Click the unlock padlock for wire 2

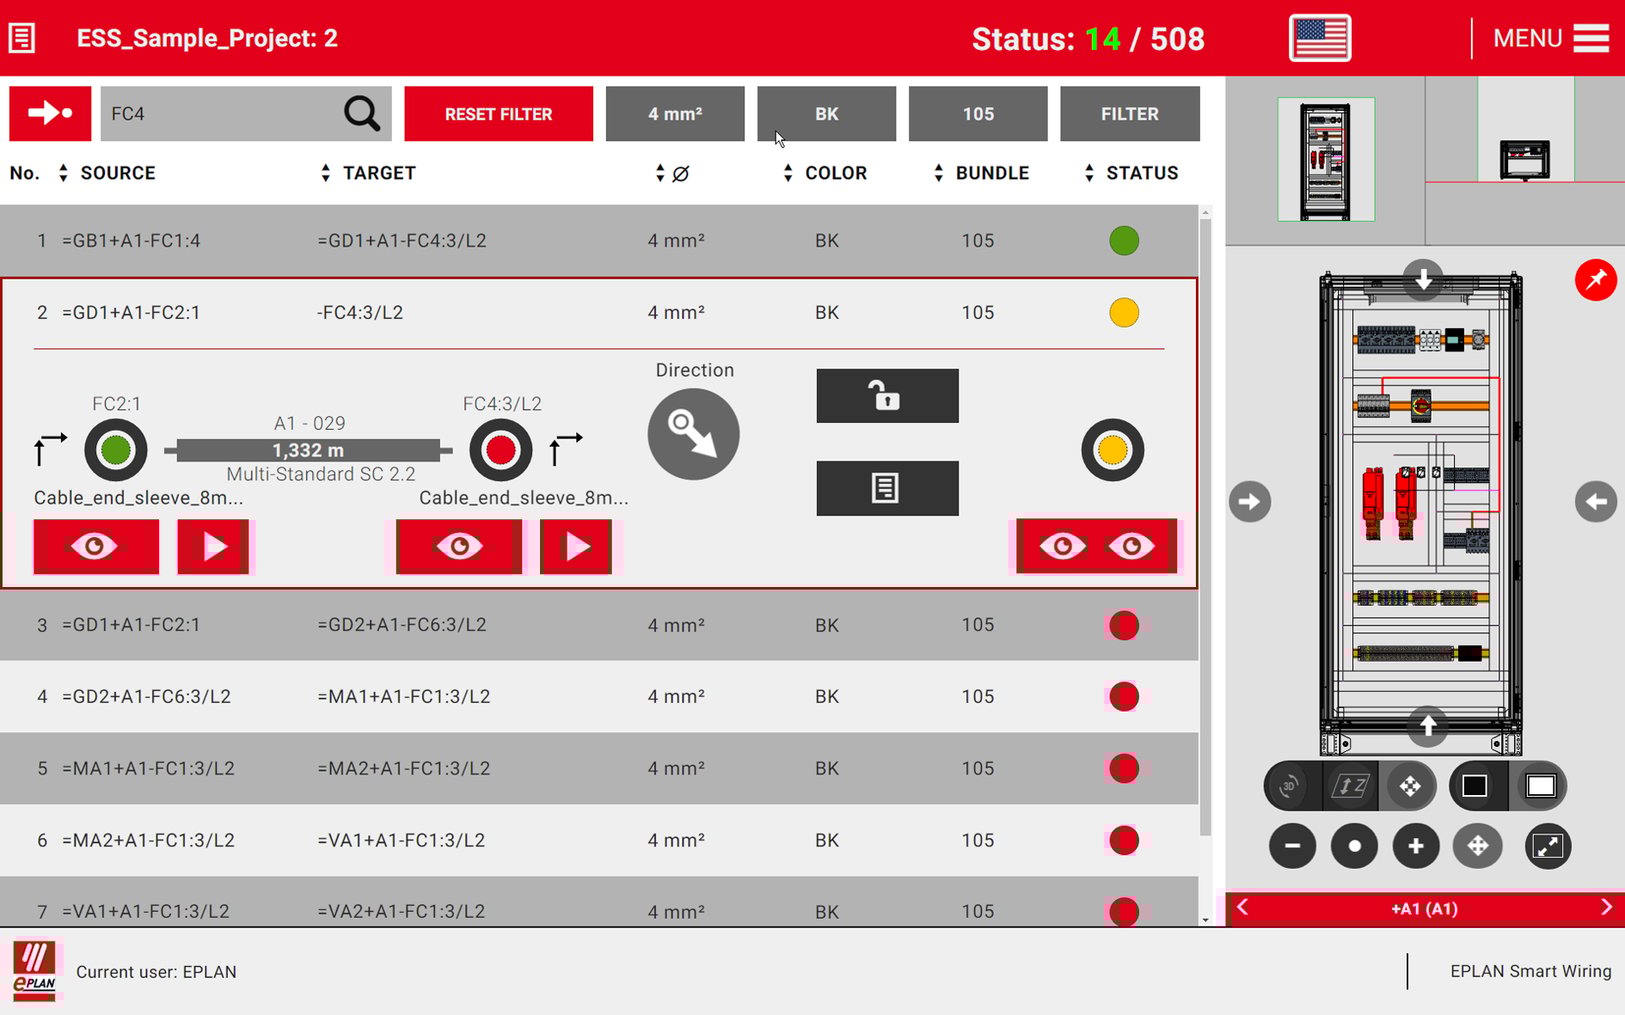point(886,396)
